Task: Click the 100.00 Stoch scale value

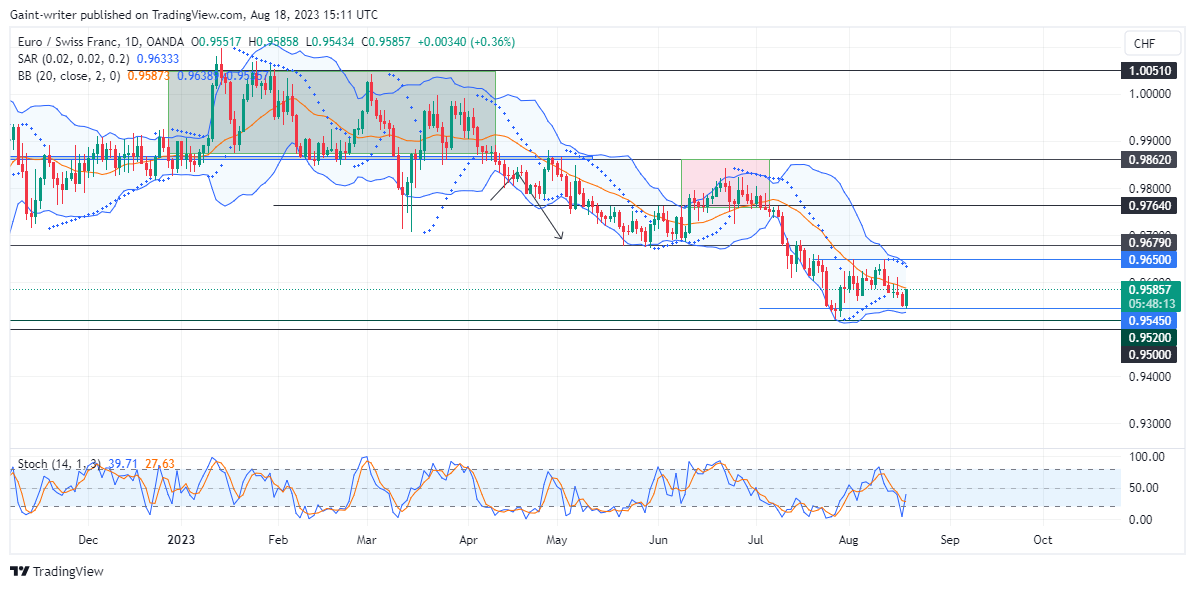Action: pos(1149,456)
